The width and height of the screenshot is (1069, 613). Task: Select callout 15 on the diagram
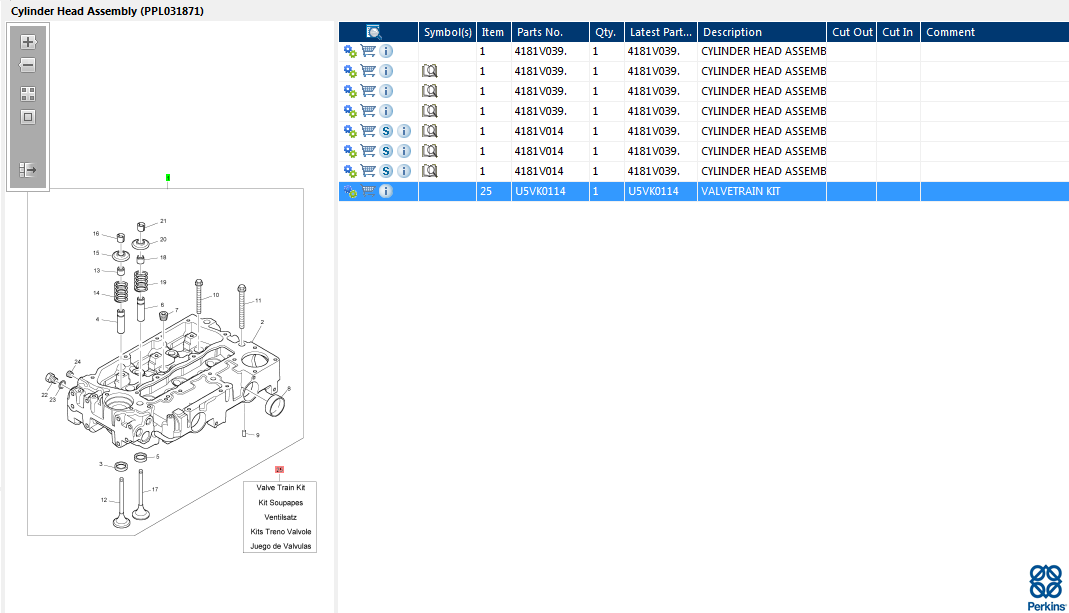96,253
